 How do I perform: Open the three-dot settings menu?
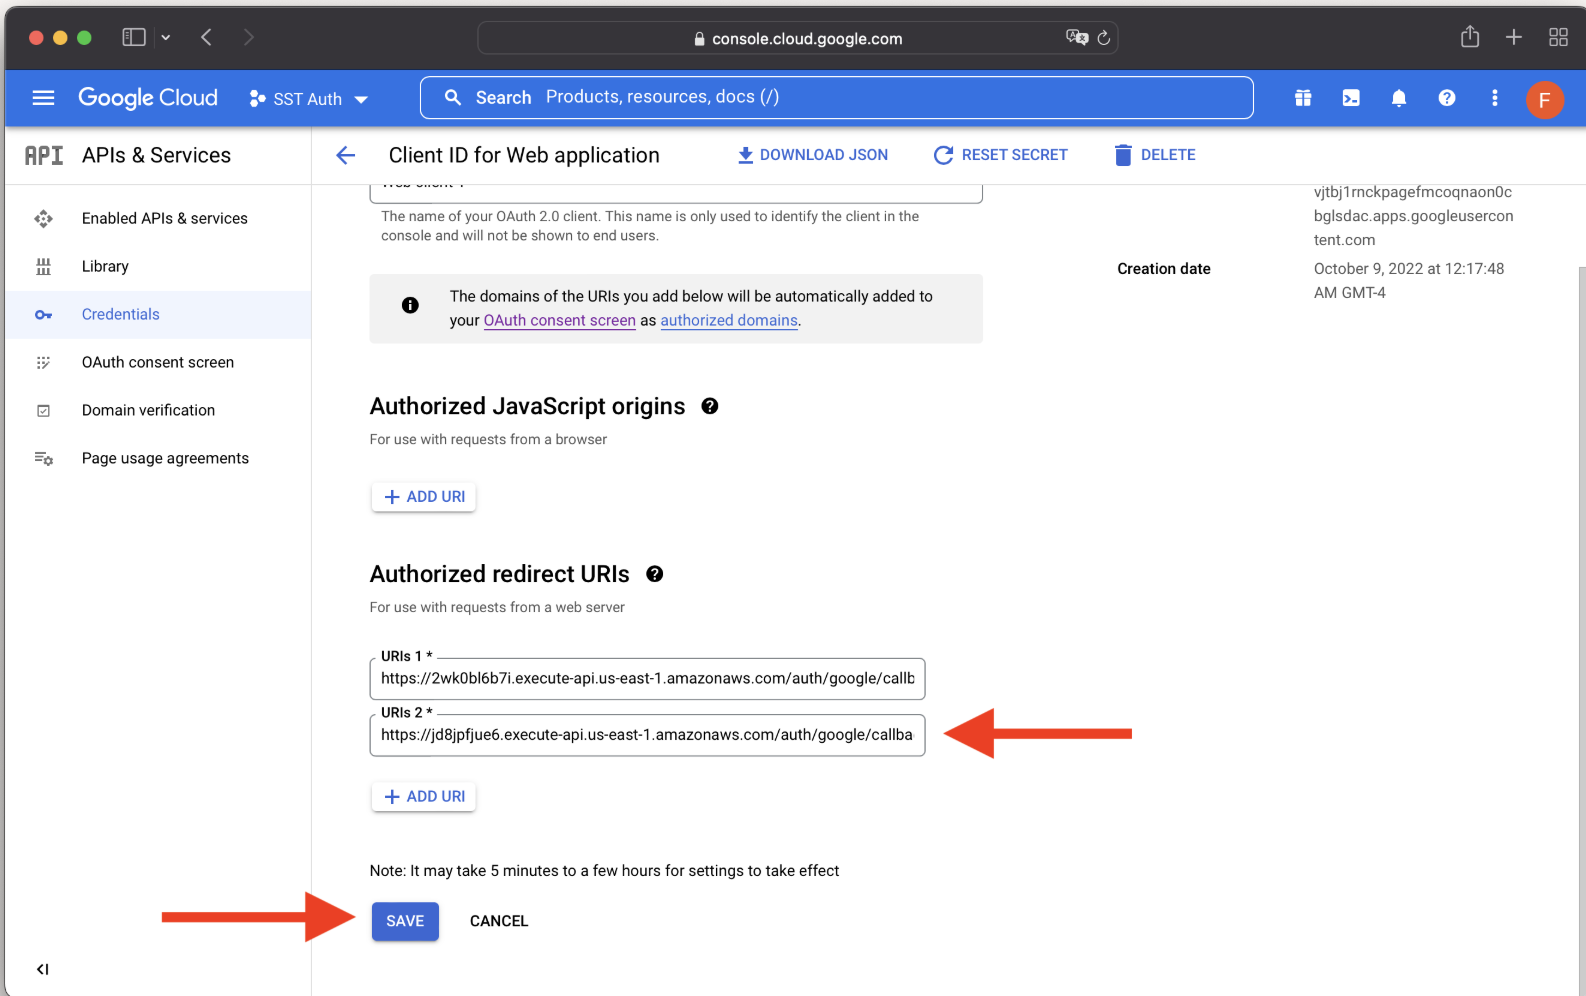(x=1495, y=98)
